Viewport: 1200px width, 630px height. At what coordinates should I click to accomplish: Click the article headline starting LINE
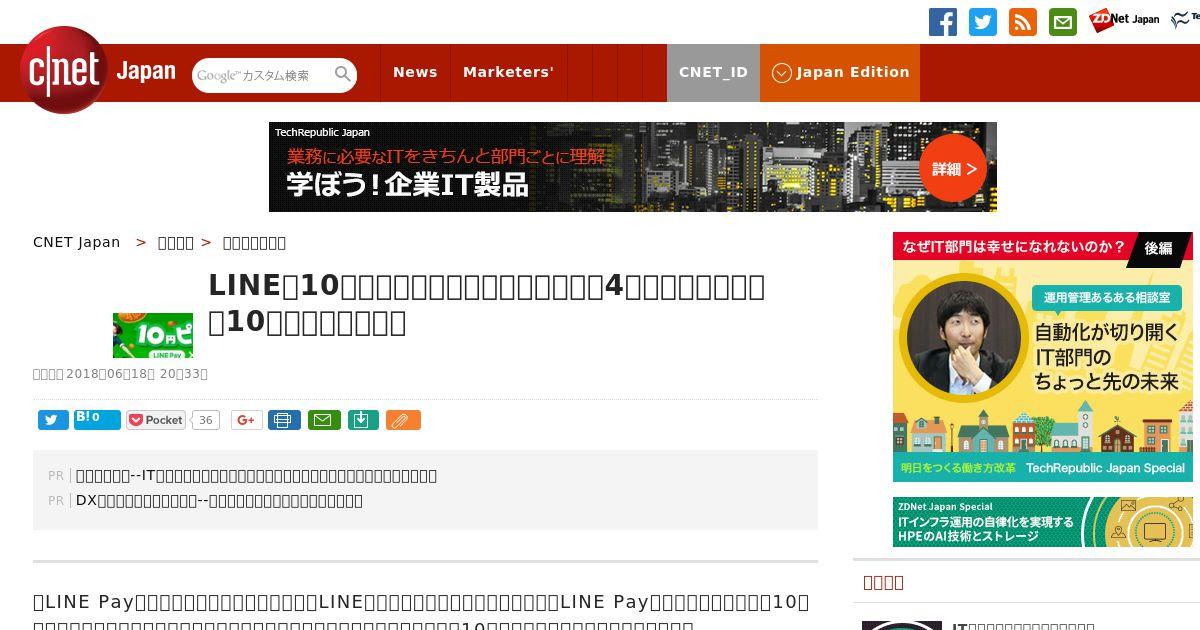(487, 304)
